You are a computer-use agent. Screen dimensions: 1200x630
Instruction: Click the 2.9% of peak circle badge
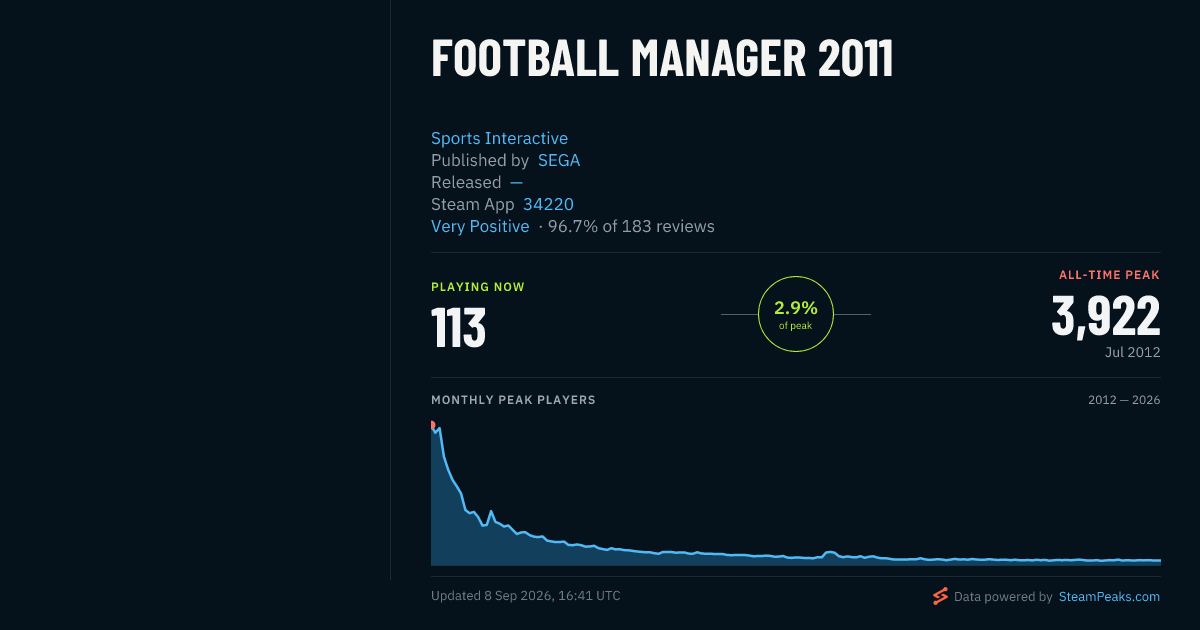click(796, 314)
